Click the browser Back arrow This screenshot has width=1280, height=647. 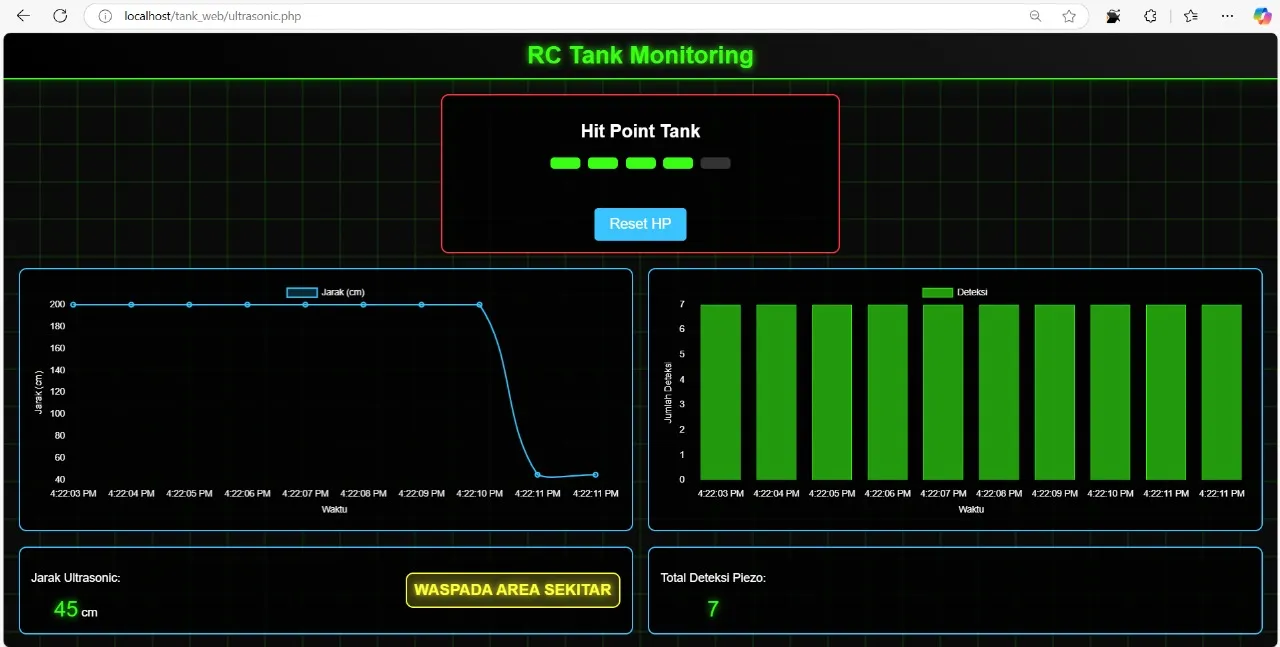pyautogui.click(x=24, y=16)
